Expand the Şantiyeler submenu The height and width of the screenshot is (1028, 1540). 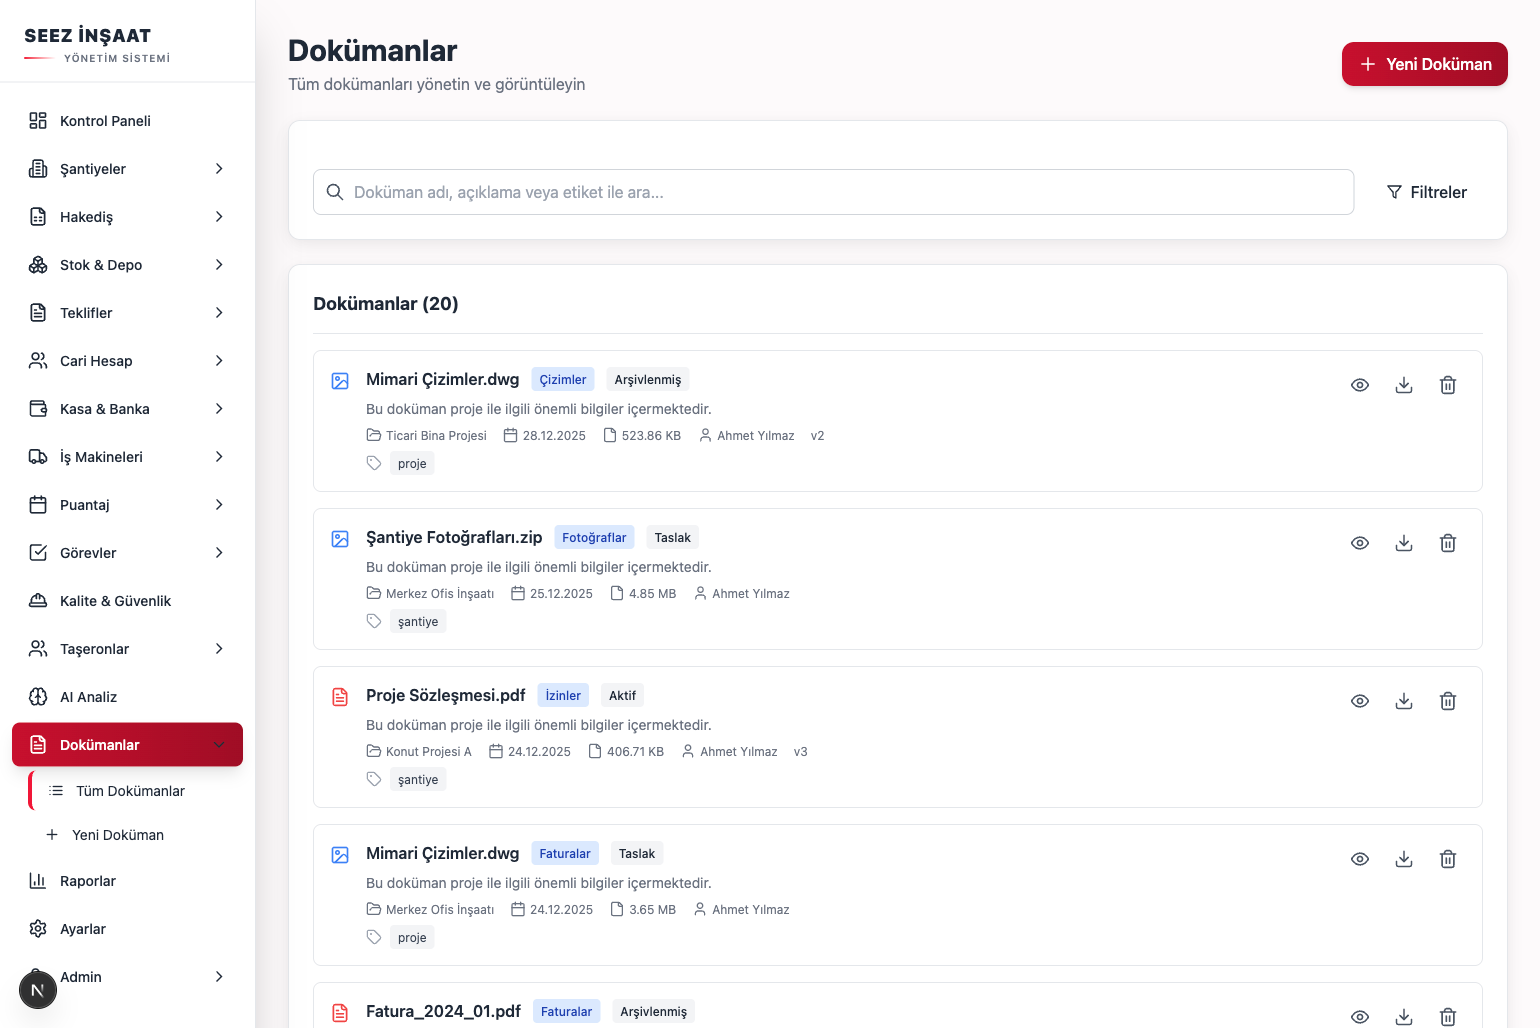219,169
